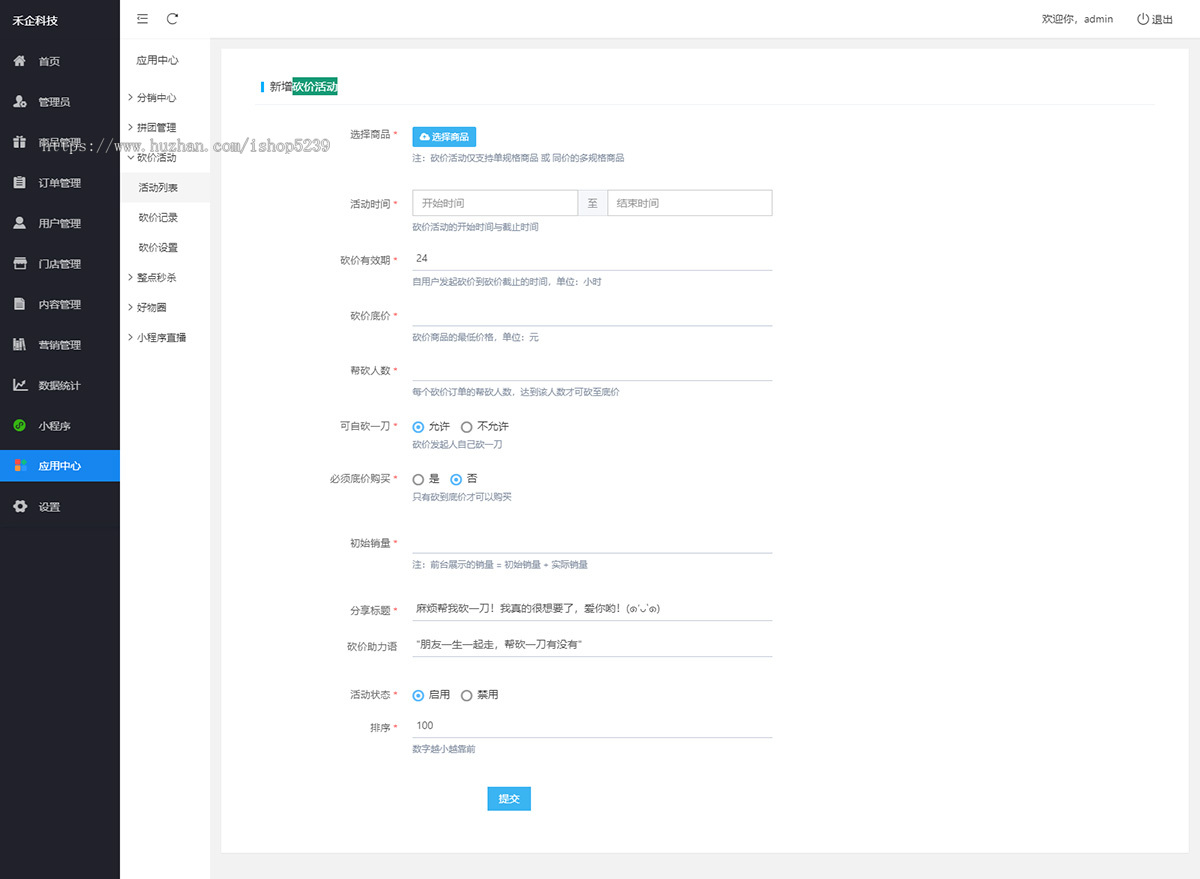The image size is (1200, 879).
Task: Click the document icon beside 内容管理
Action: (x=19, y=304)
